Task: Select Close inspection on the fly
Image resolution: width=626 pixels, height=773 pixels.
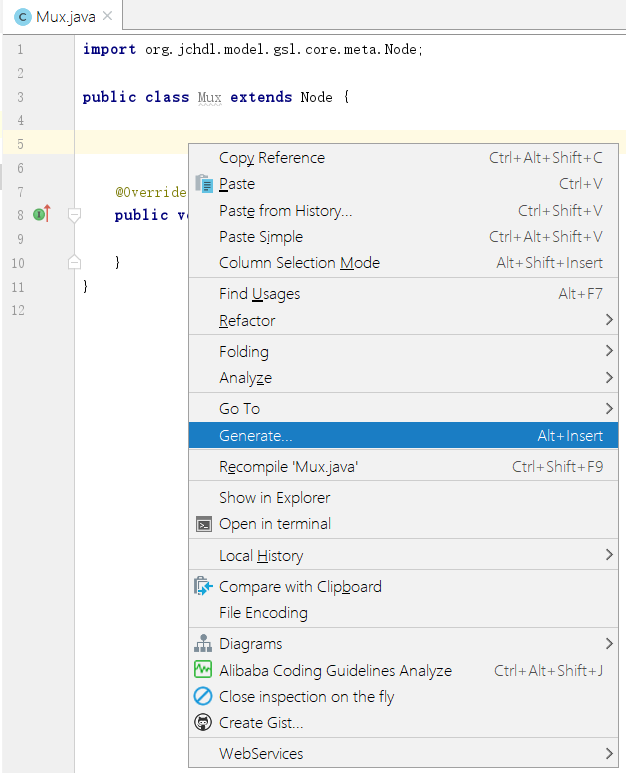Action: click(403, 697)
